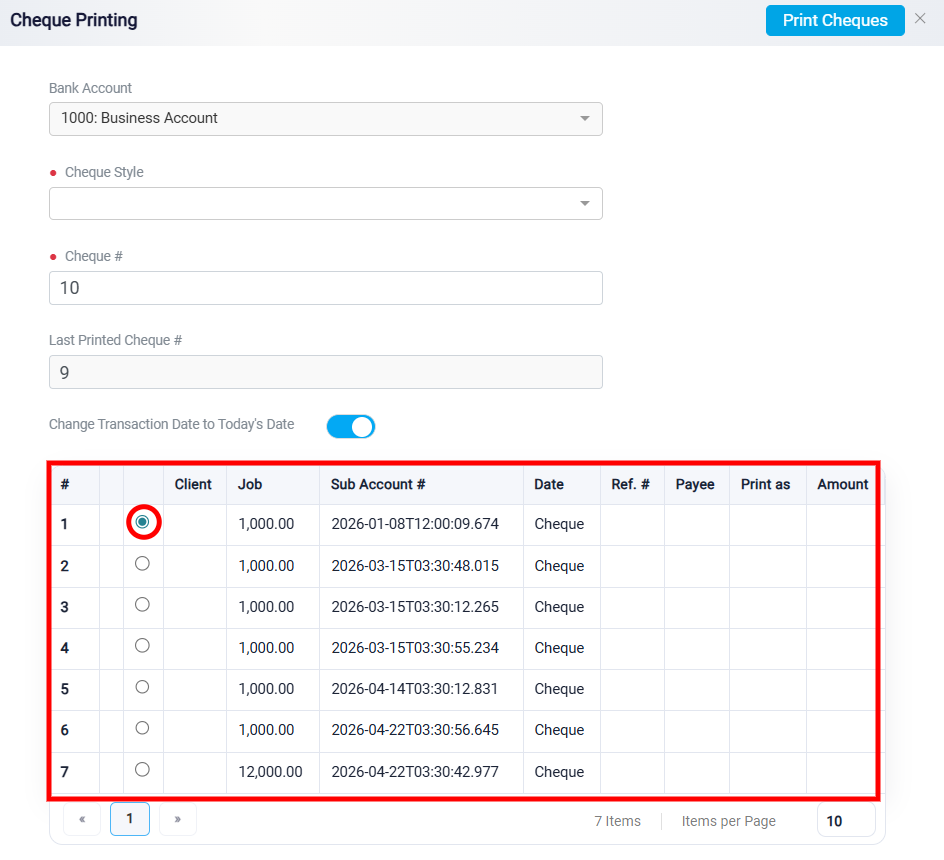Click timestamp 2026-03-15T03:30:55.234

click(415, 648)
